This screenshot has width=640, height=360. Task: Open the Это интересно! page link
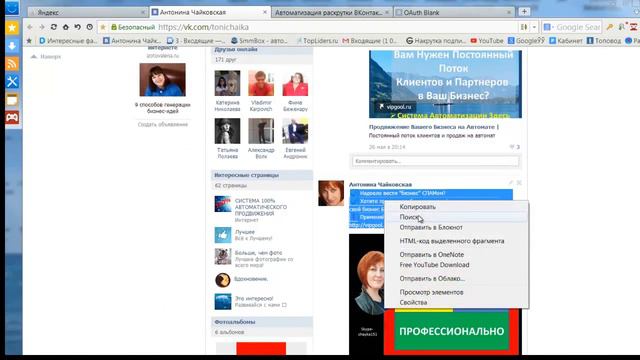[x=254, y=299]
